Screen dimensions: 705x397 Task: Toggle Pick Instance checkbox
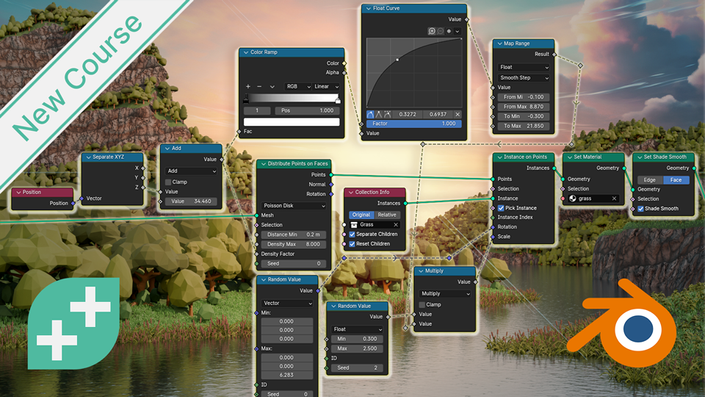click(x=501, y=208)
